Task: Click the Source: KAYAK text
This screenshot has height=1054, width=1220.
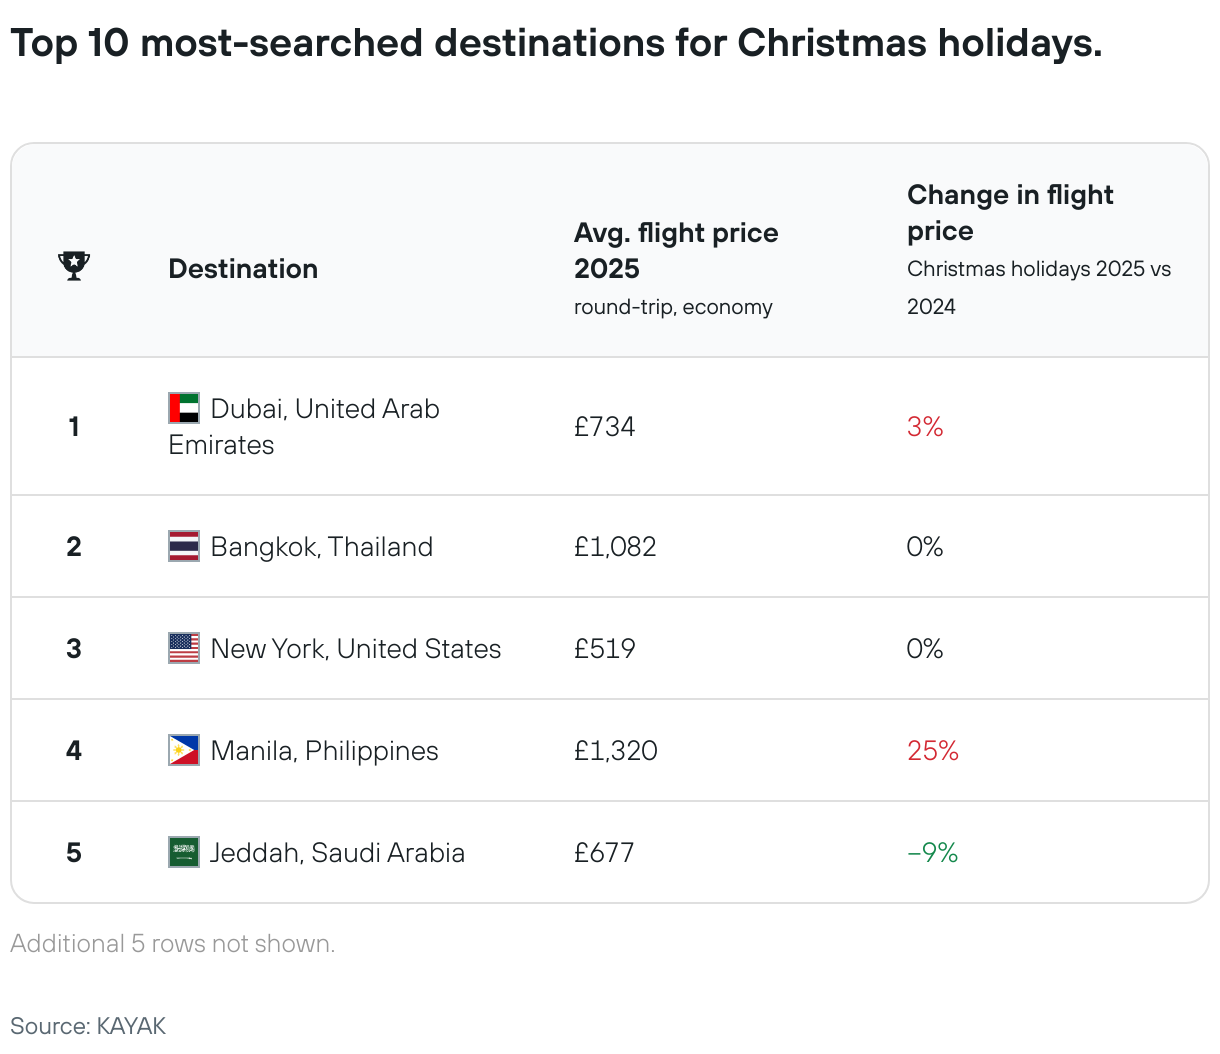Action: [x=88, y=1026]
